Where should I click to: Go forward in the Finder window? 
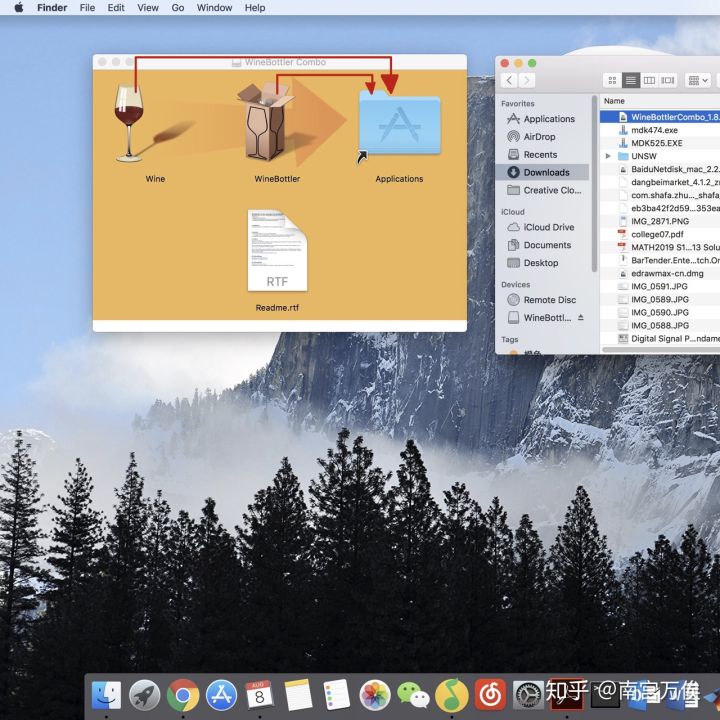(527, 80)
